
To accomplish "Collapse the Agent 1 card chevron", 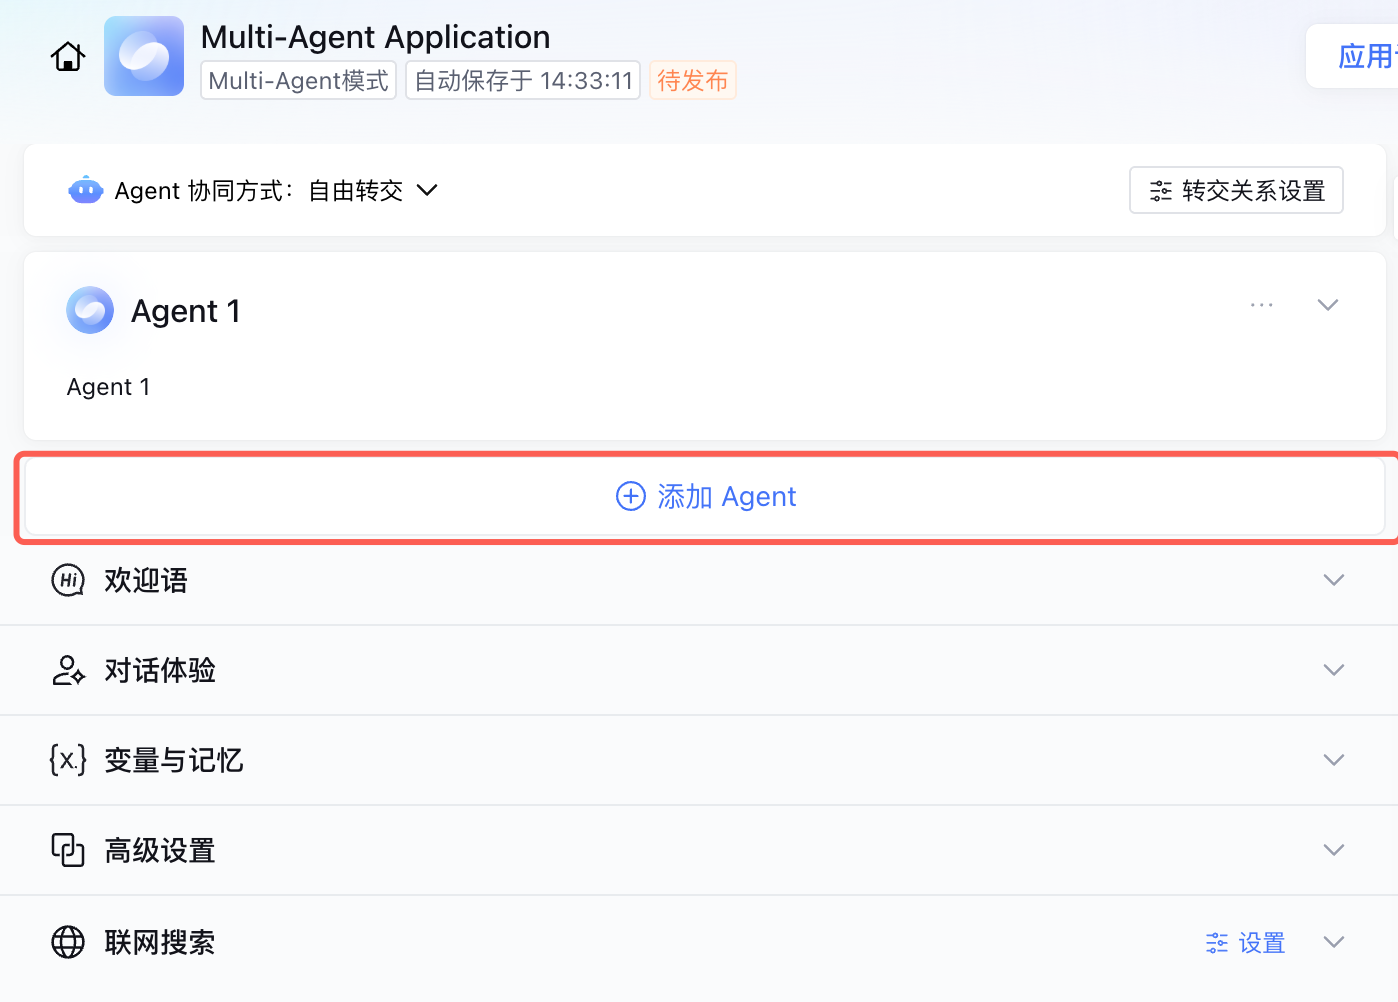I will 1328,305.
